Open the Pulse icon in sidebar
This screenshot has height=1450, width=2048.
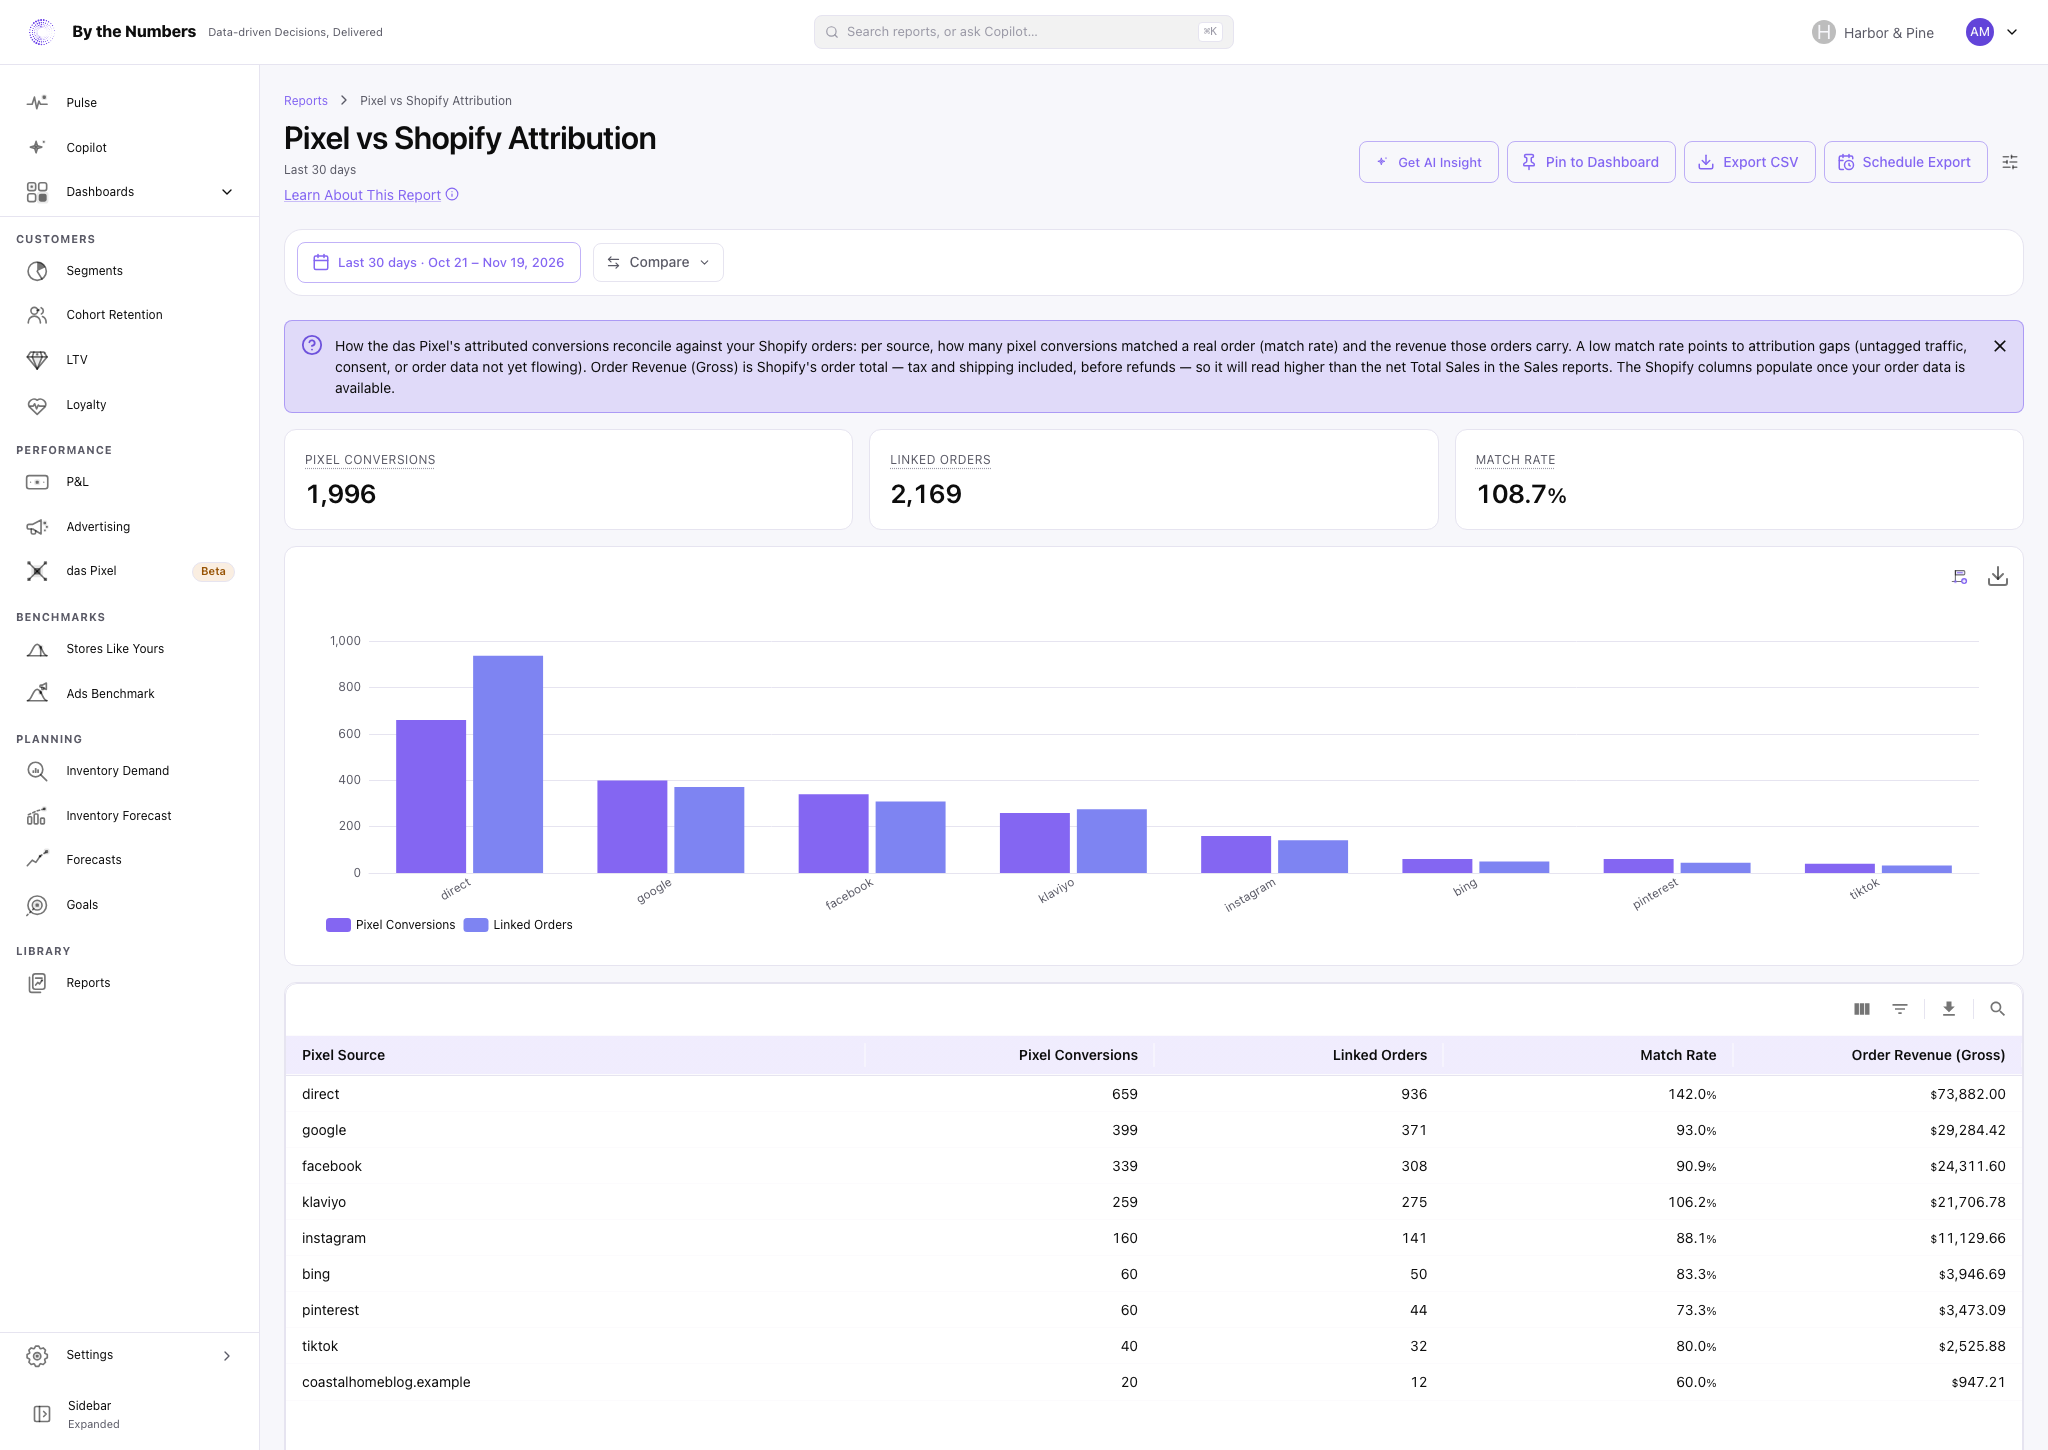[x=37, y=102]
